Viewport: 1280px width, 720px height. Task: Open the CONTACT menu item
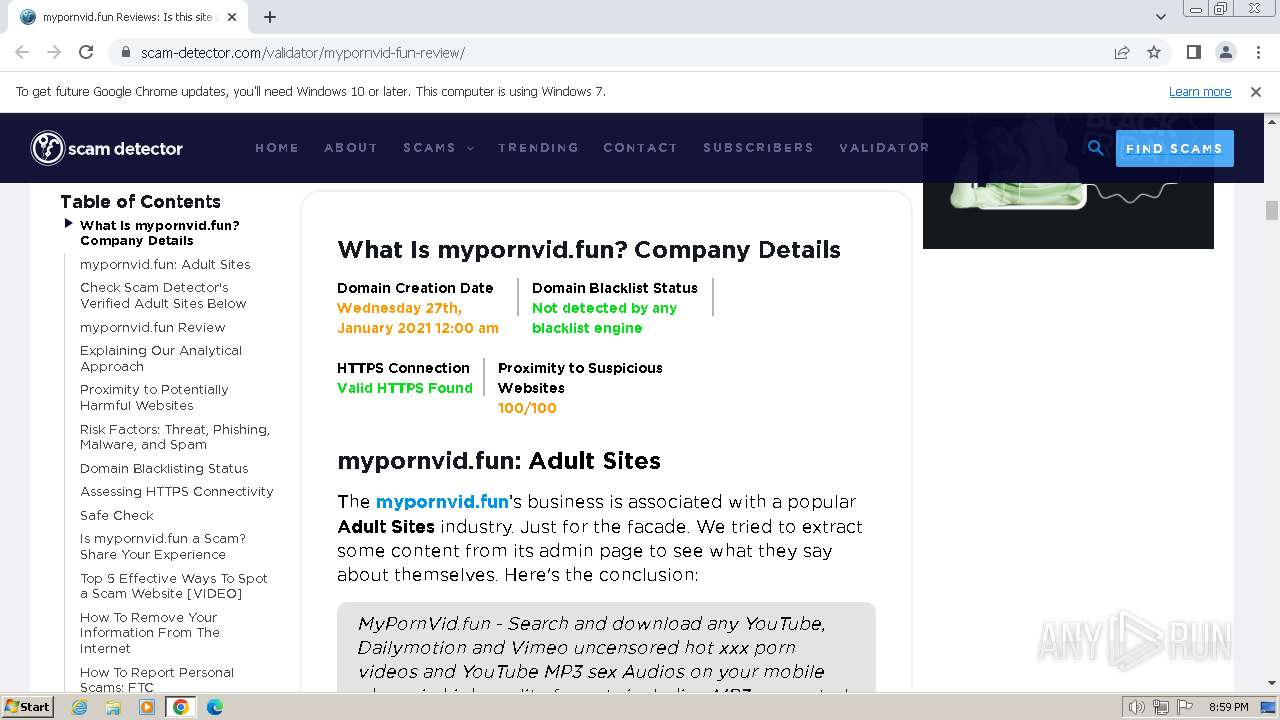(x=640, y=147)
